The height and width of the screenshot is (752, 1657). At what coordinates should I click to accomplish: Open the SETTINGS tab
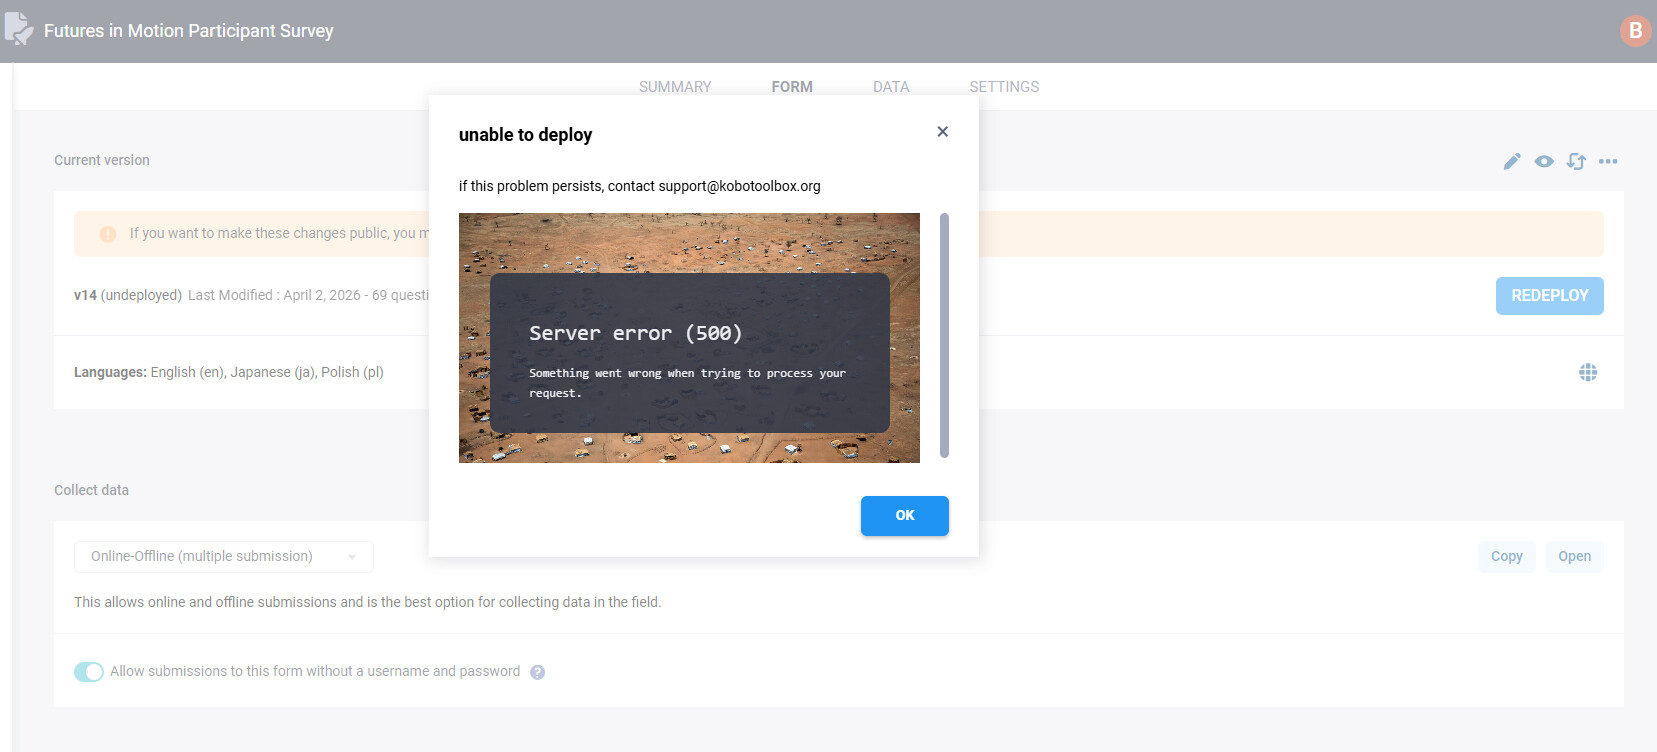(1004, 87)
